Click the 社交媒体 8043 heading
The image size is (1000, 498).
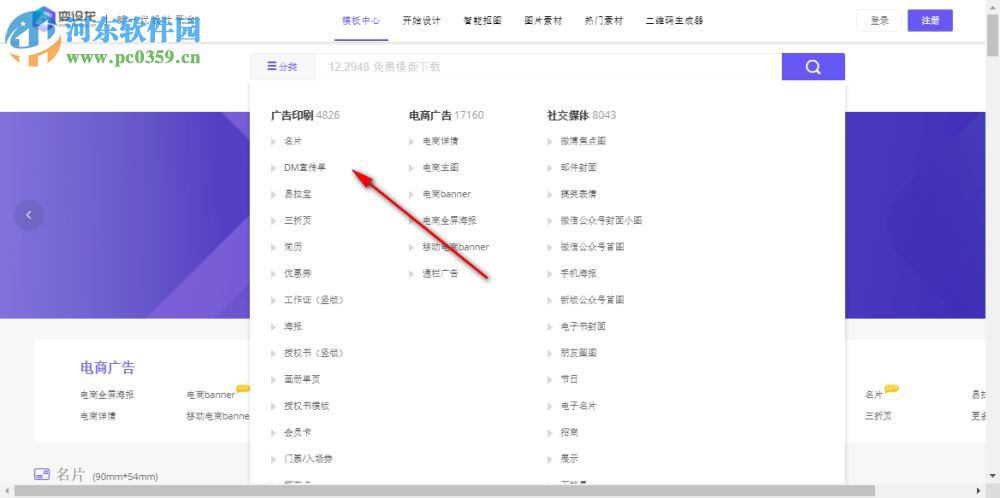click(582, 115)
